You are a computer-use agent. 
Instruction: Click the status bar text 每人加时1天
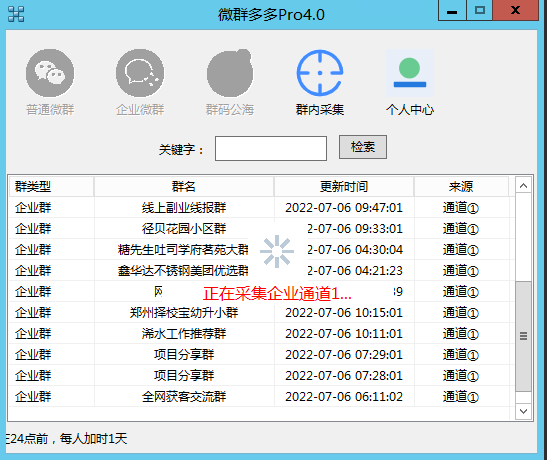pyautogui.click(x=93, y=438)
